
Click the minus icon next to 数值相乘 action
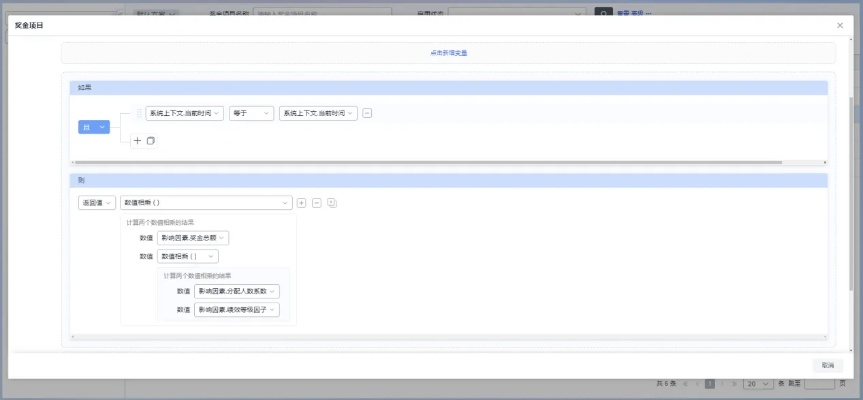pyautogui.click(x=317, y=203)
